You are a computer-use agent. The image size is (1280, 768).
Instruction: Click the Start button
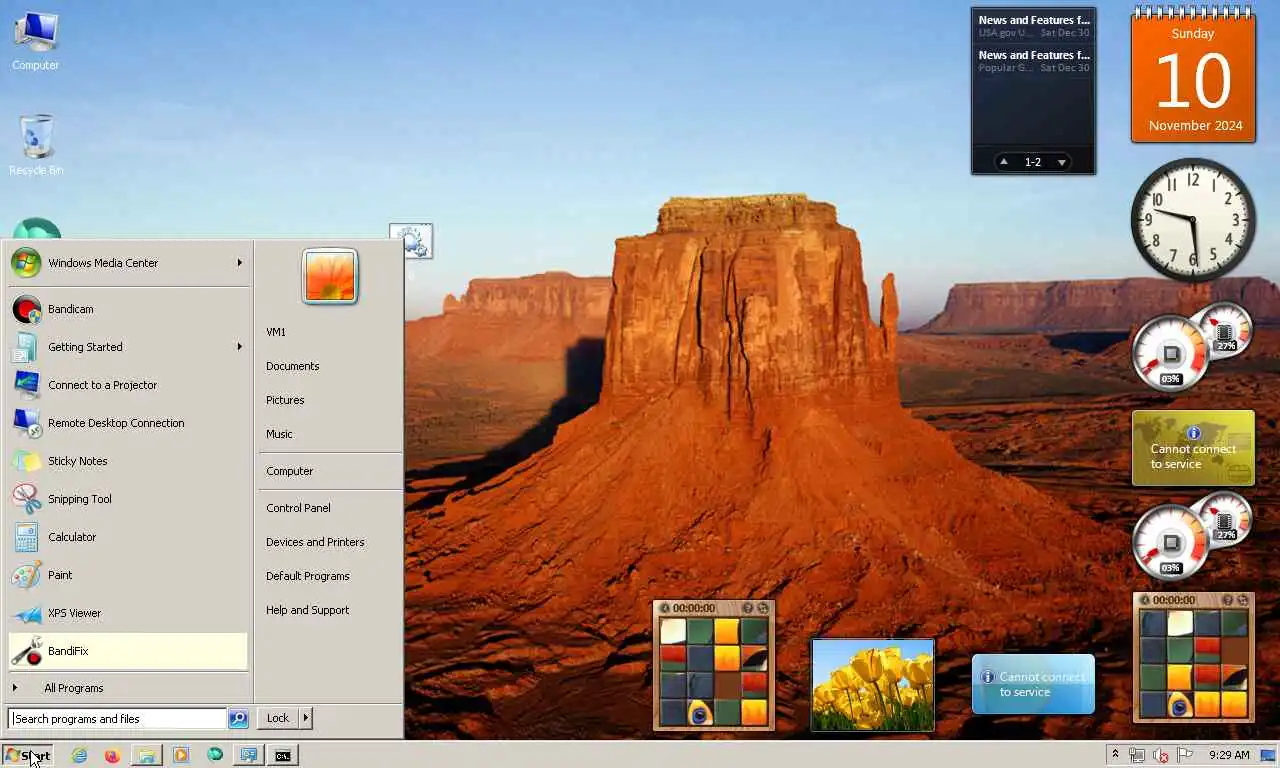point(27,755)
